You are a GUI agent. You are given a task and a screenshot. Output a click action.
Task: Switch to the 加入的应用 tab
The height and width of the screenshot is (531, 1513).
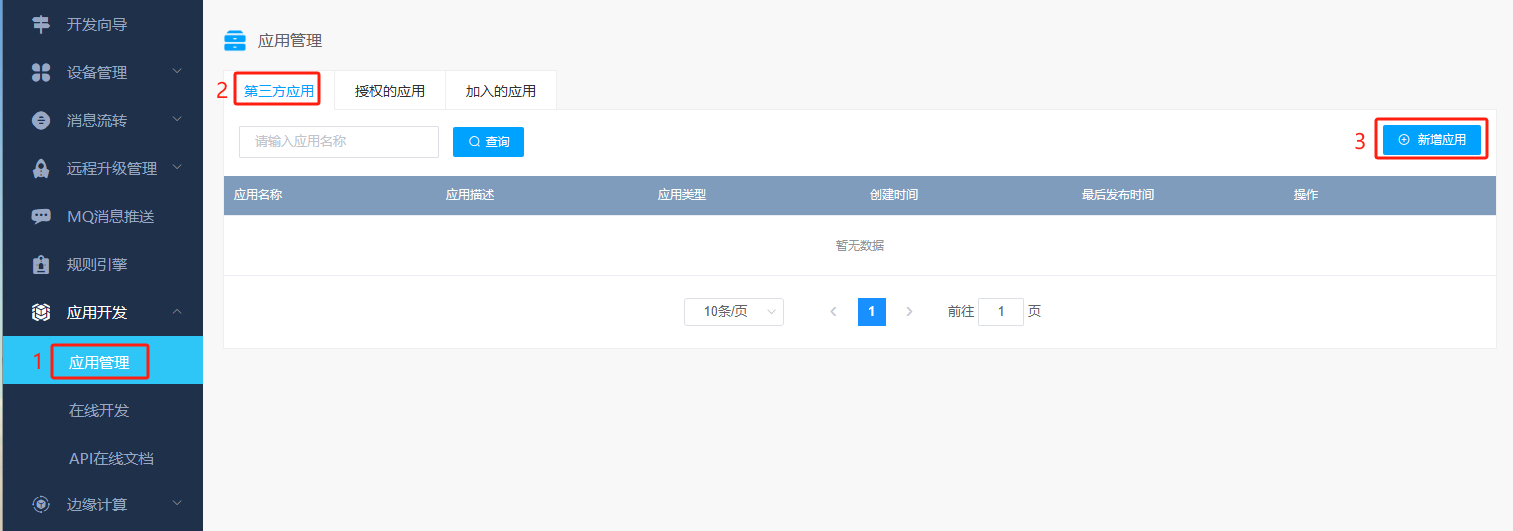pos(500,91)
